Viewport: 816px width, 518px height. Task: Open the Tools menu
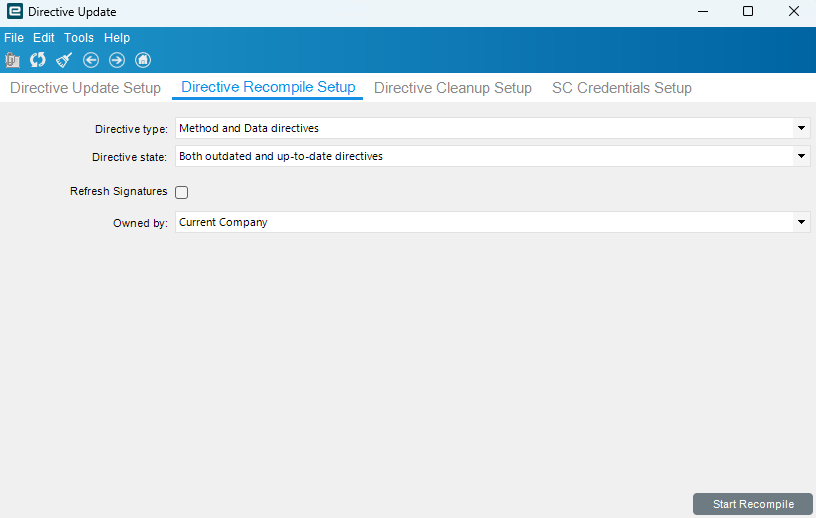(79, 38)
